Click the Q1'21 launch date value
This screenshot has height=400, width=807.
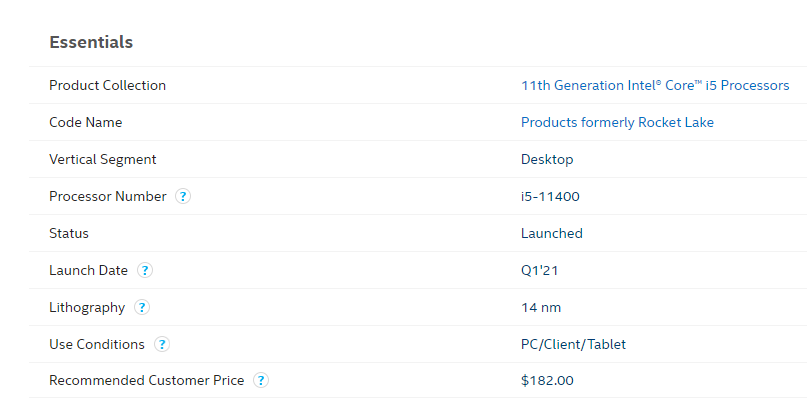pos(539,271)
